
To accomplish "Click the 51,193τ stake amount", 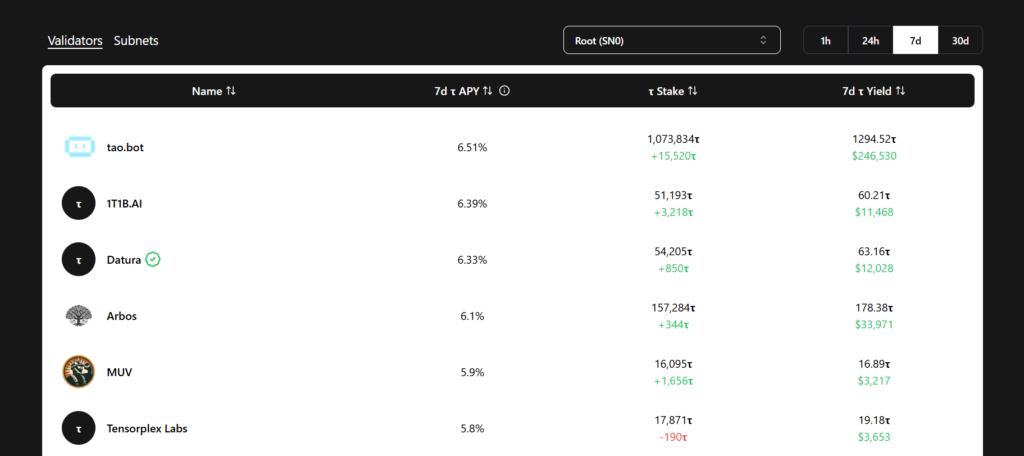I will point(673,195).
